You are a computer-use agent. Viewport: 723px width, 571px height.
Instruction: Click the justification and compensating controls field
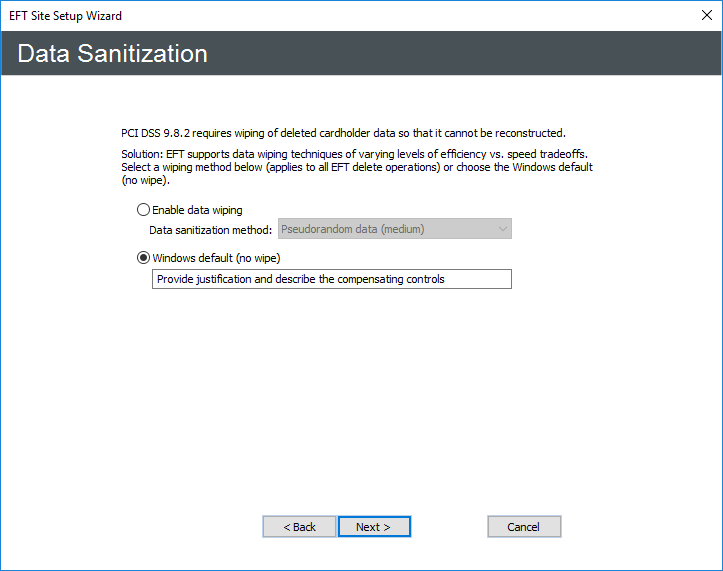click(x=331, y=279)
